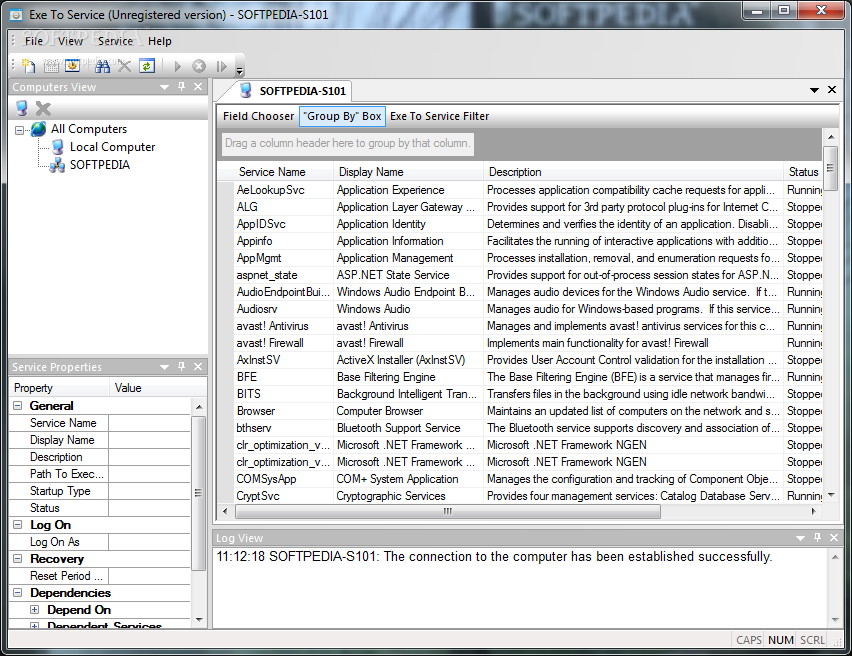Collapse the All Computers tree node

(20, 130)
